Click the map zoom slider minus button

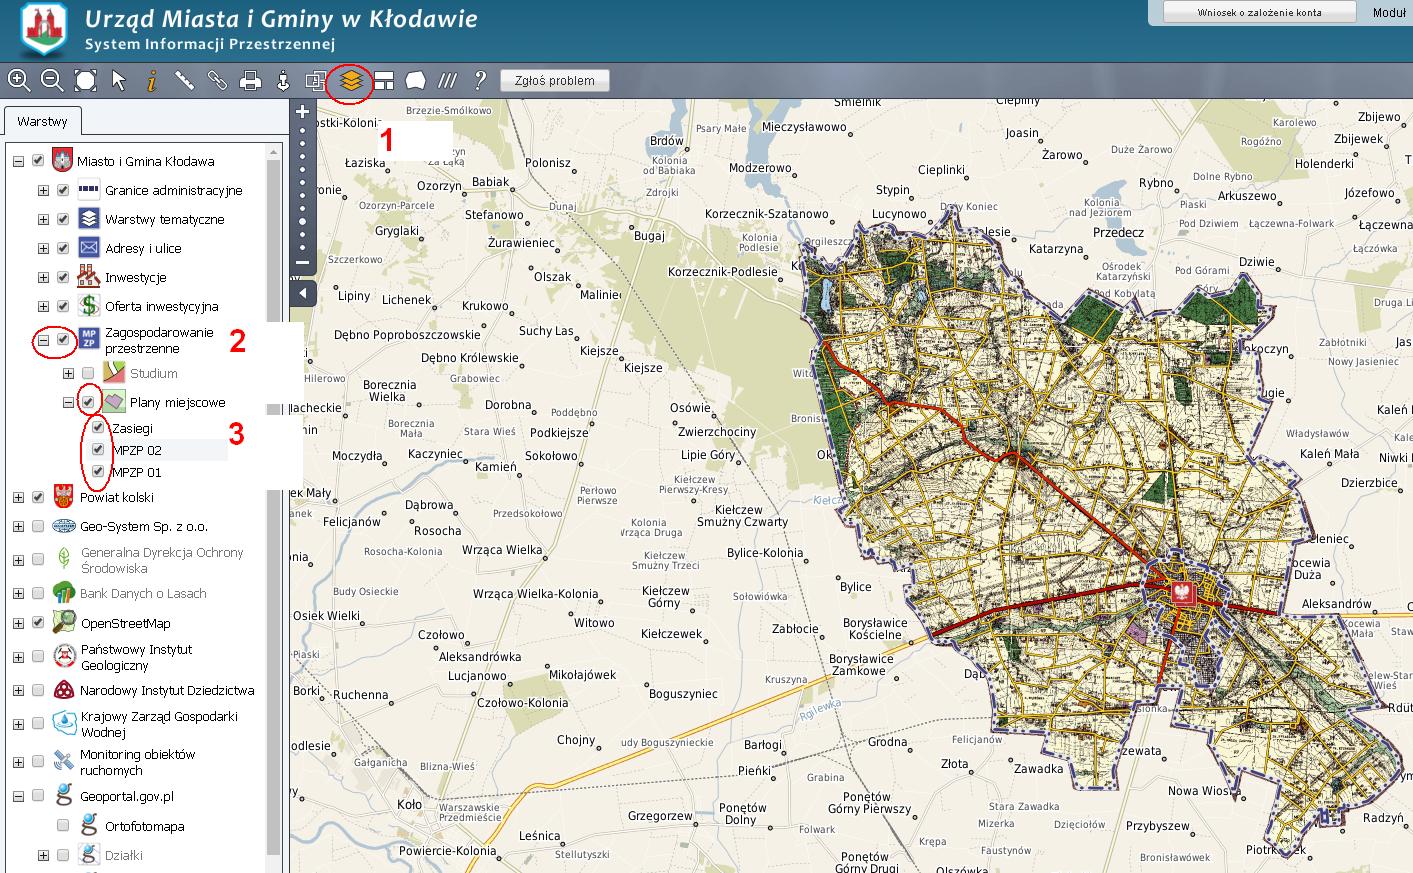tap(303, 263)
